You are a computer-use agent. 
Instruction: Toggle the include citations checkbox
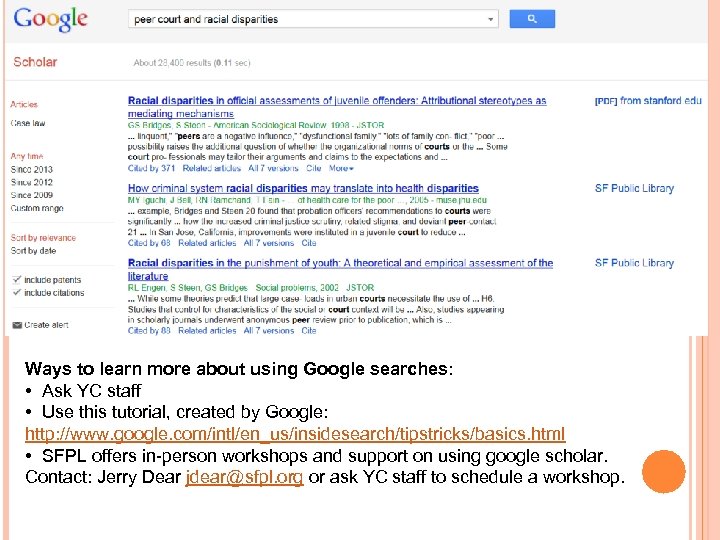click(17, 292)
